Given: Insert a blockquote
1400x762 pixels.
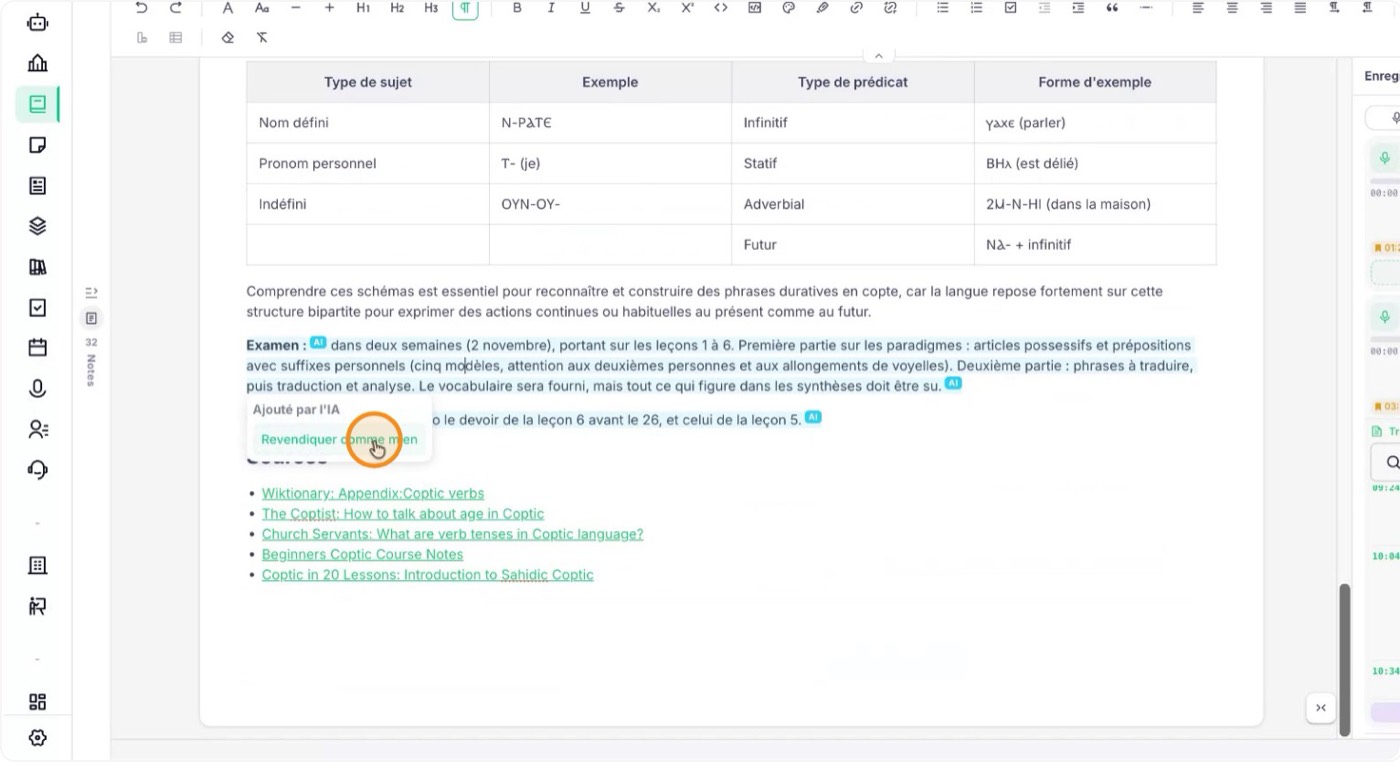Looking at the screenshot, I should click(1112, 8).
